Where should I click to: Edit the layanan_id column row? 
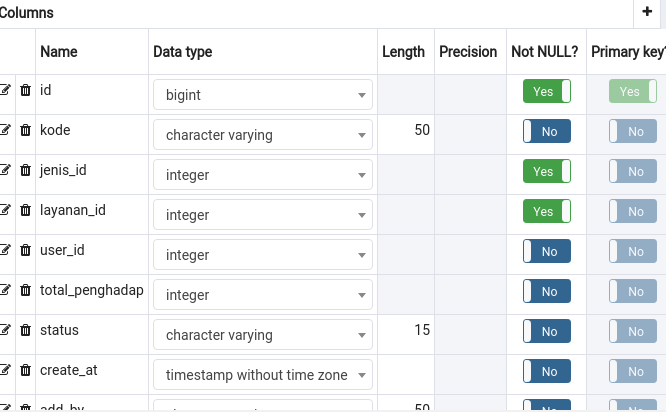(x=5, y=210)
